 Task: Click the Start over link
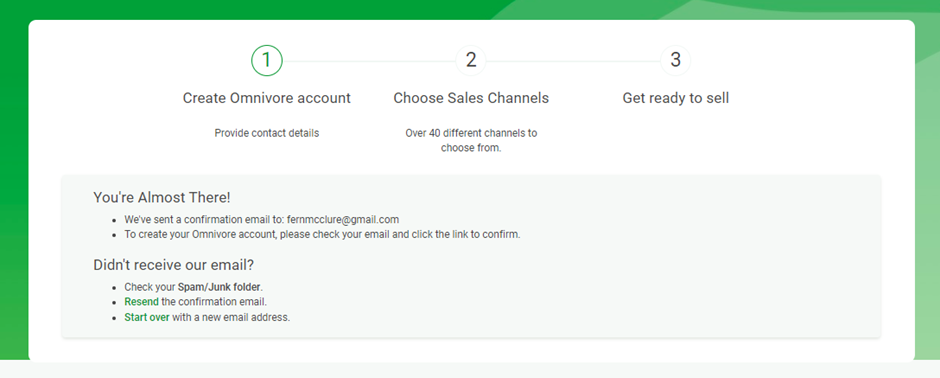point(147,317)
